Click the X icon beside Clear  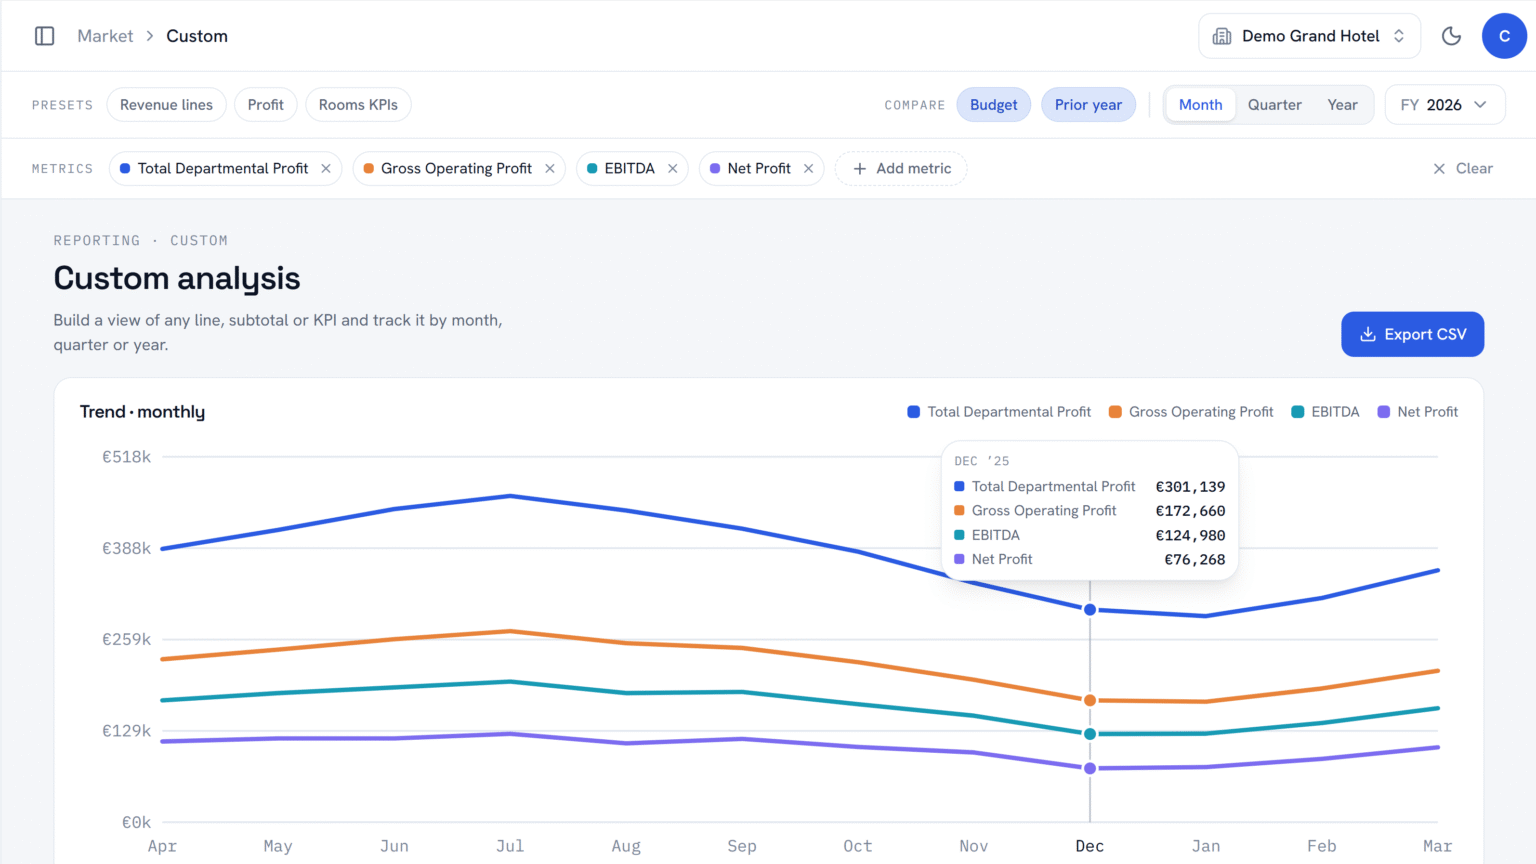[x=1439, y=168]
